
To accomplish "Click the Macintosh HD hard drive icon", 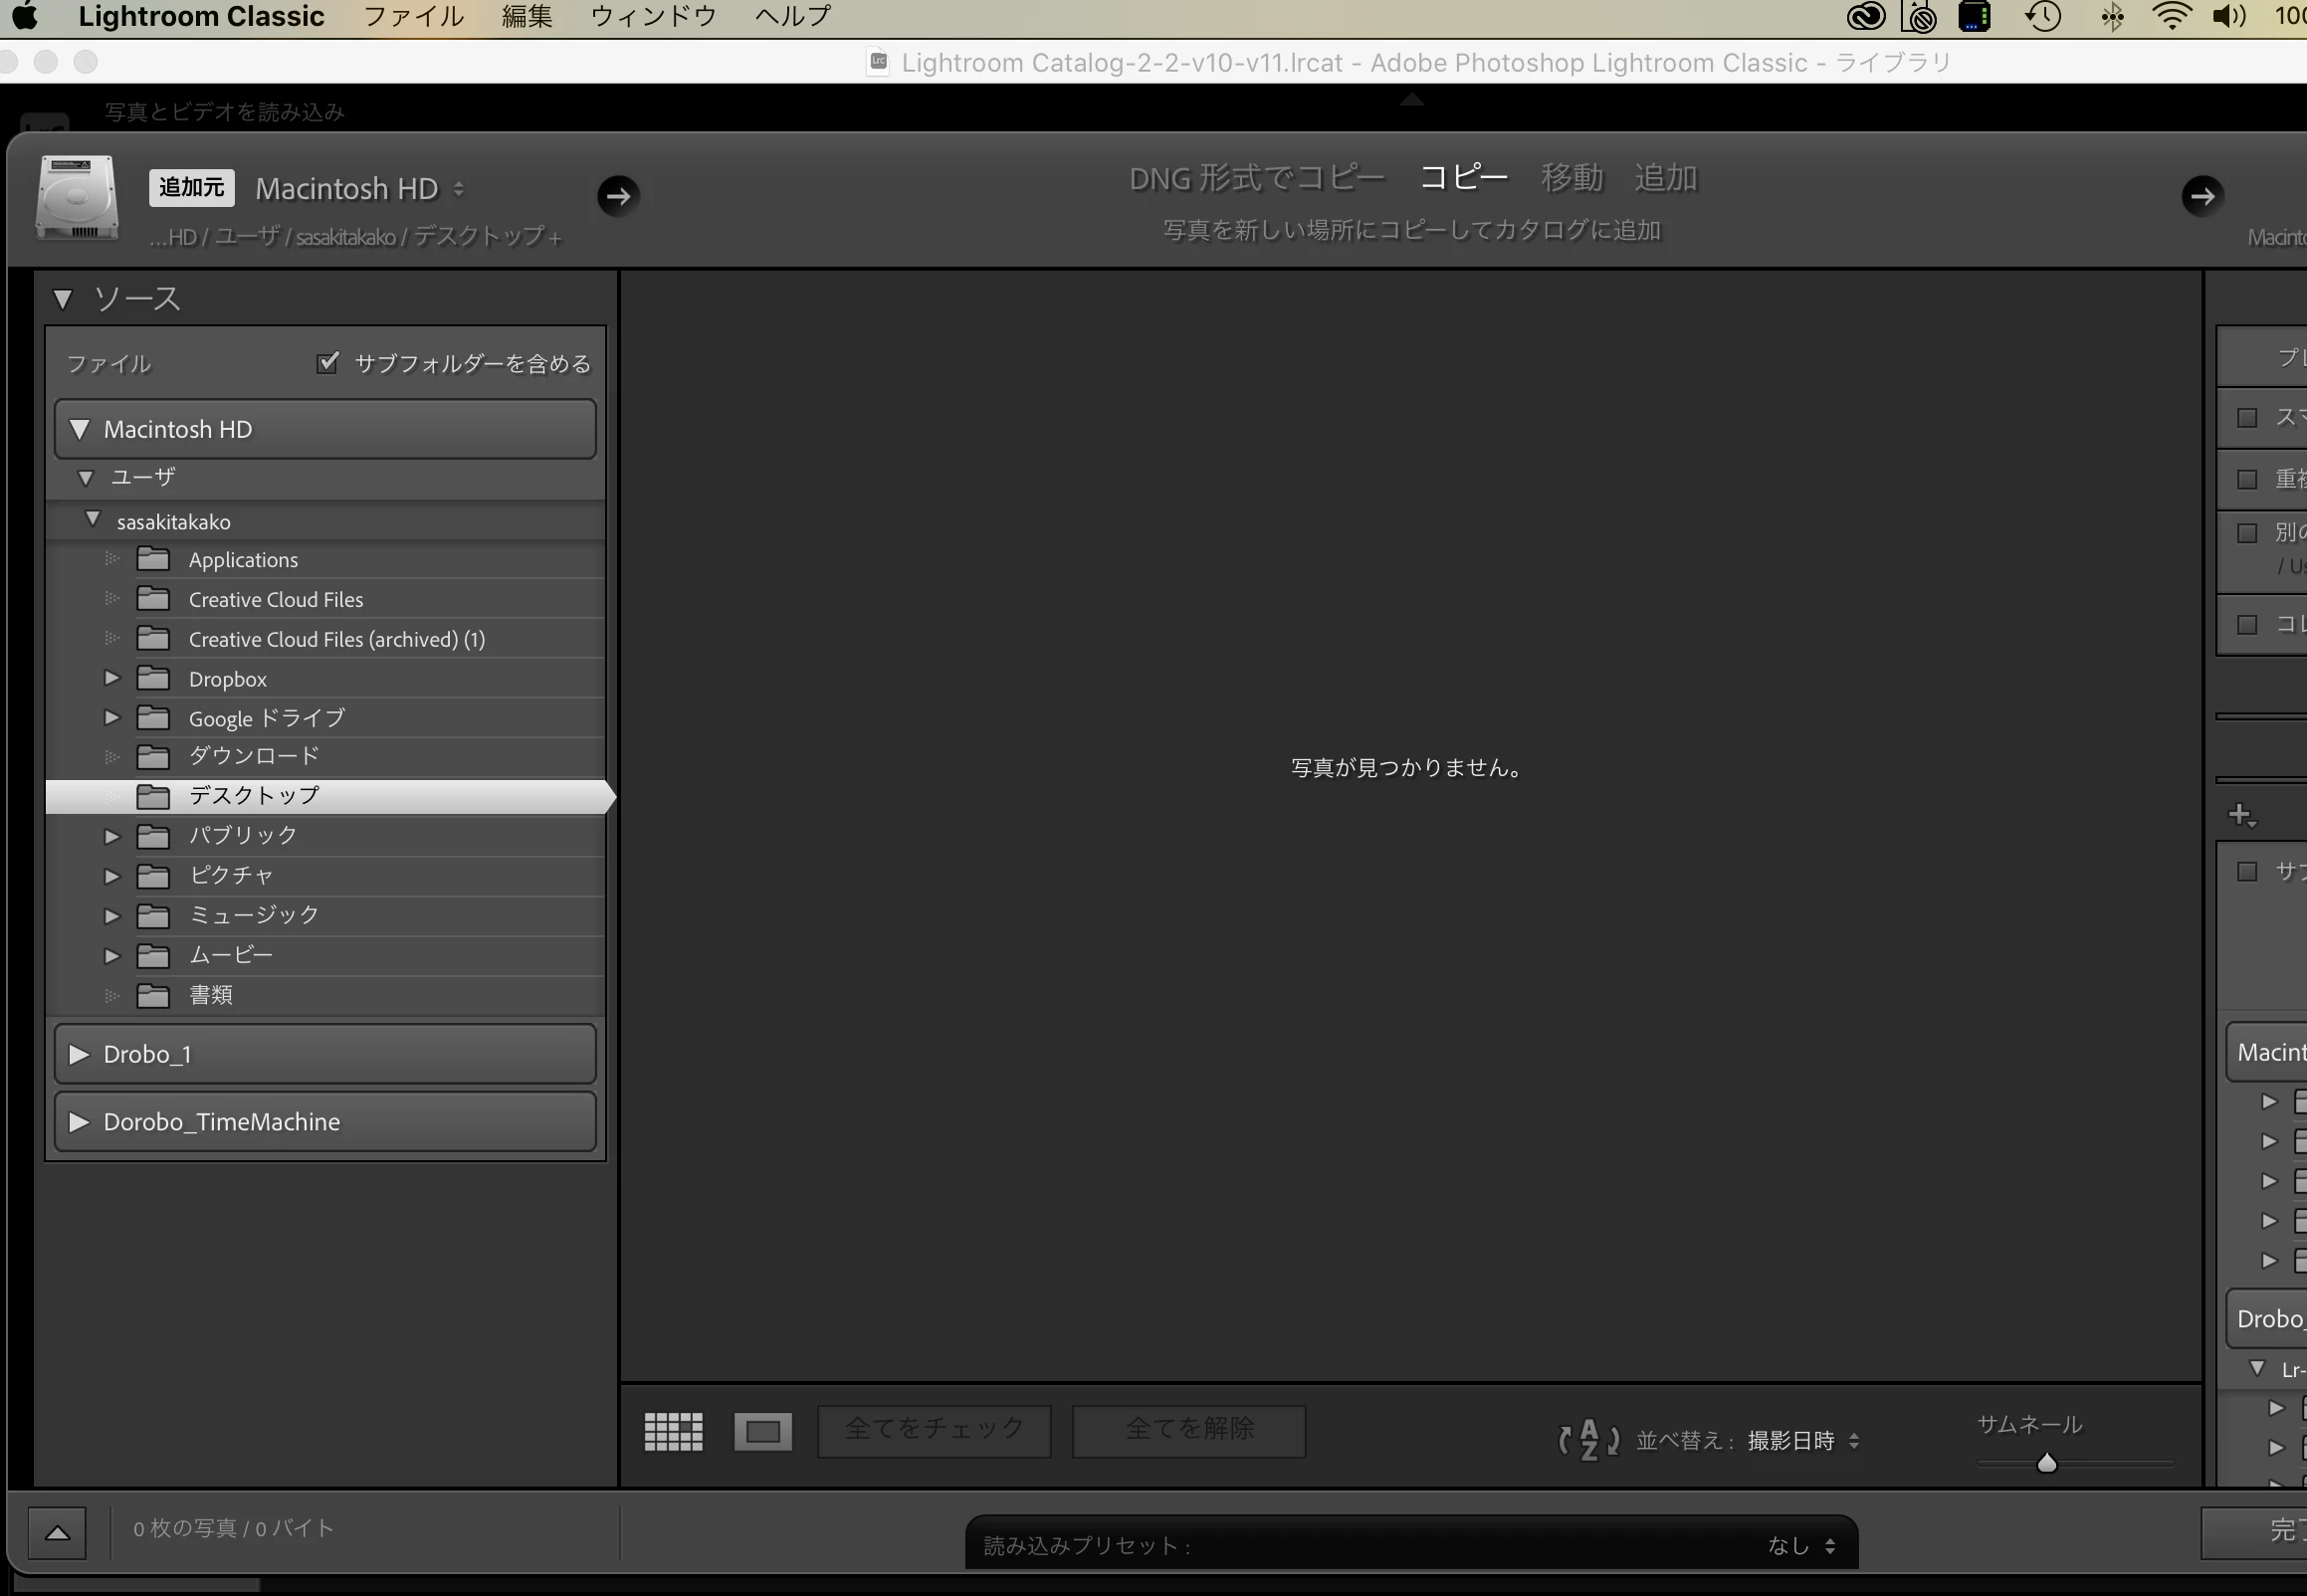I will (77, 197).
